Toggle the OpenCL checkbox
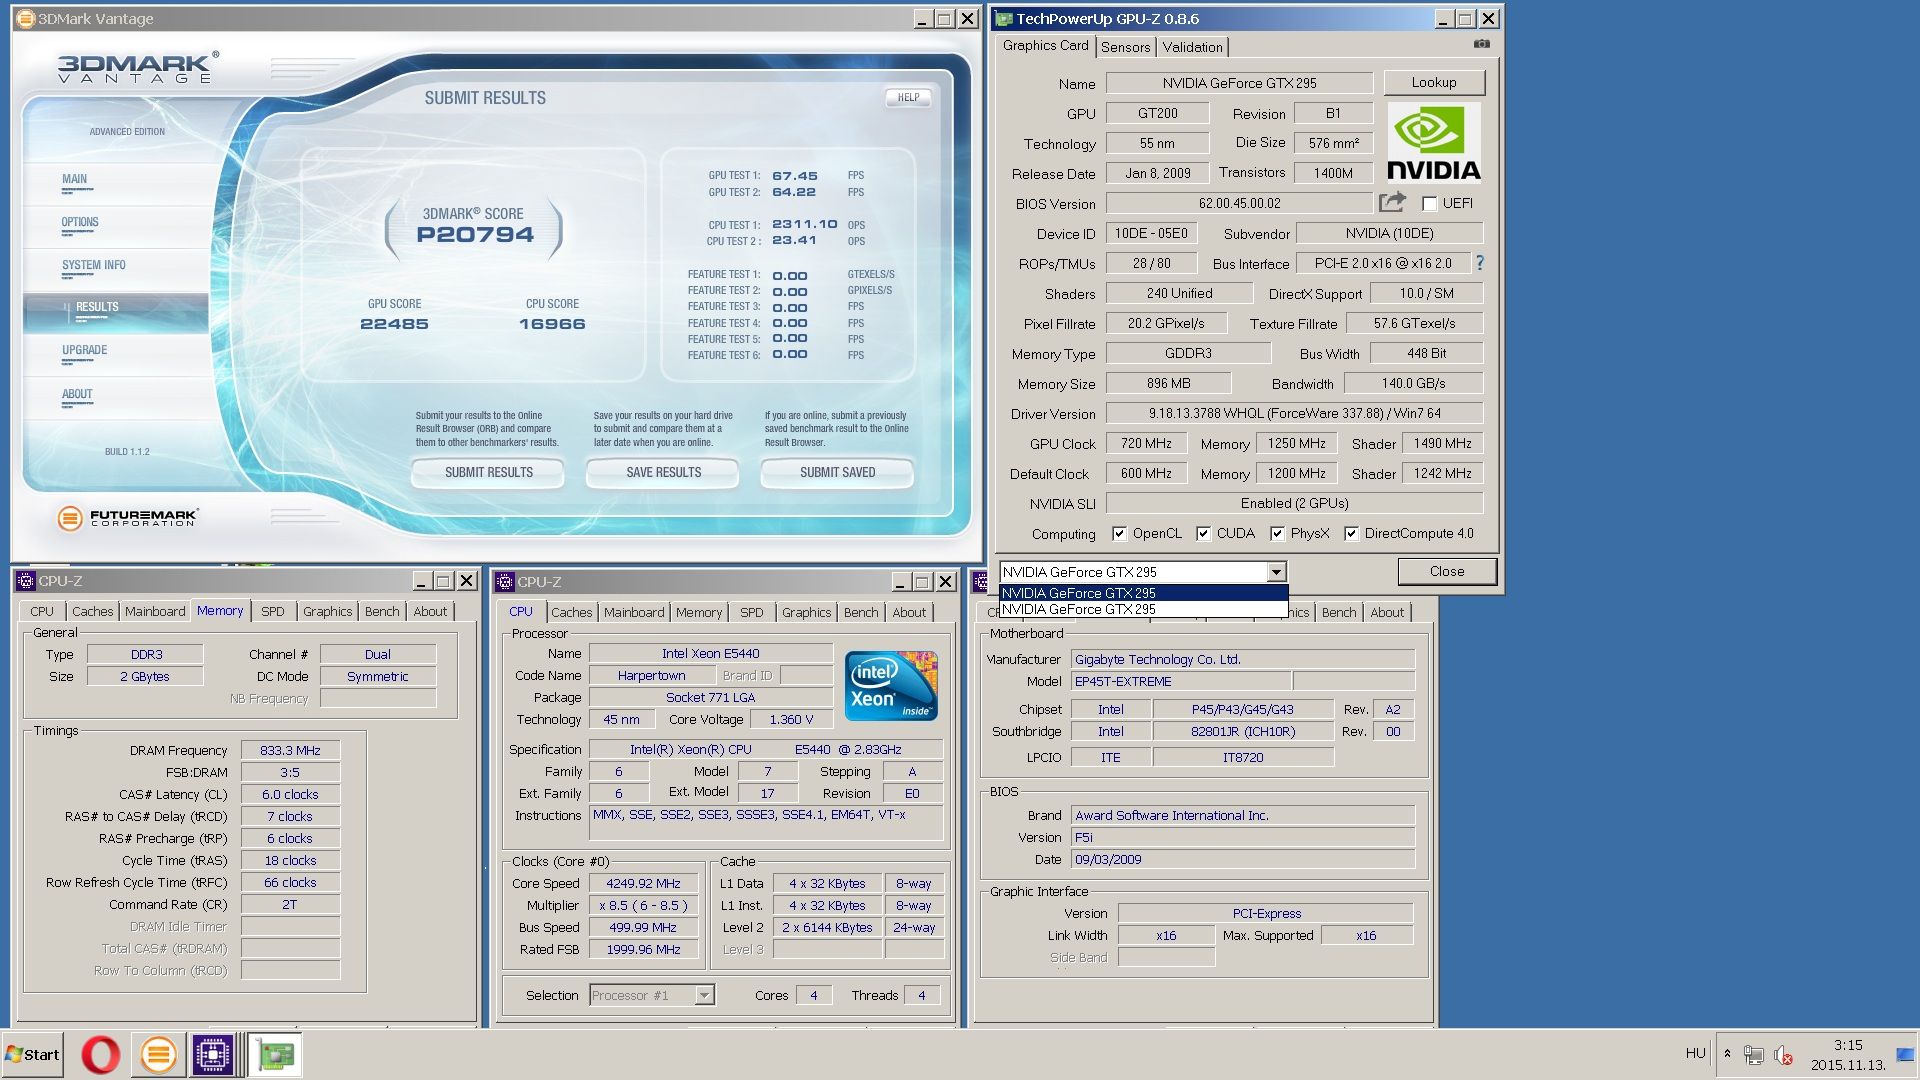 pos(1120,534)
